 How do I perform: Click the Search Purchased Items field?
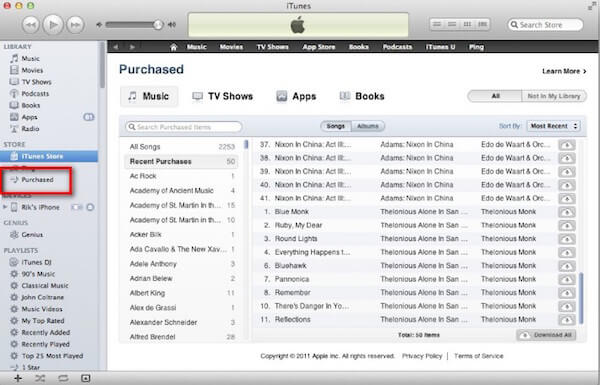184,127
